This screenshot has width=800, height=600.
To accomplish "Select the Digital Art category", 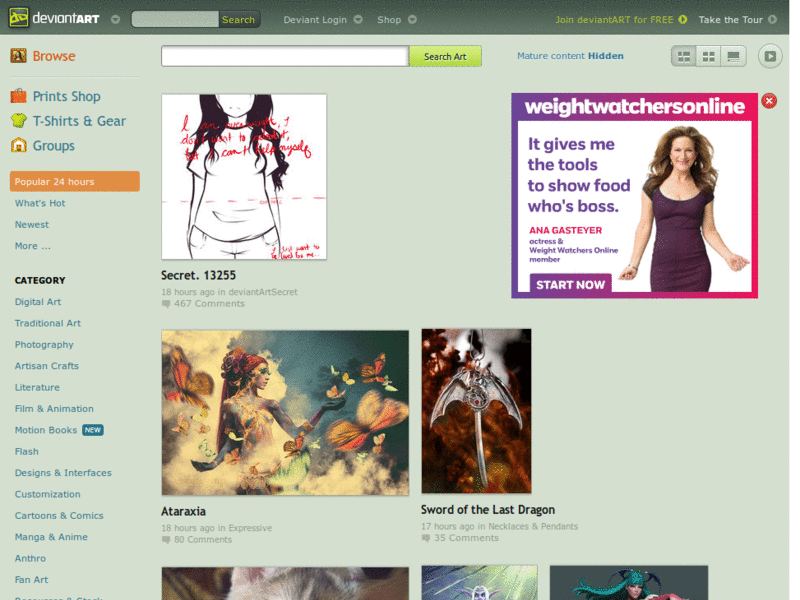I will click(38, 302).
